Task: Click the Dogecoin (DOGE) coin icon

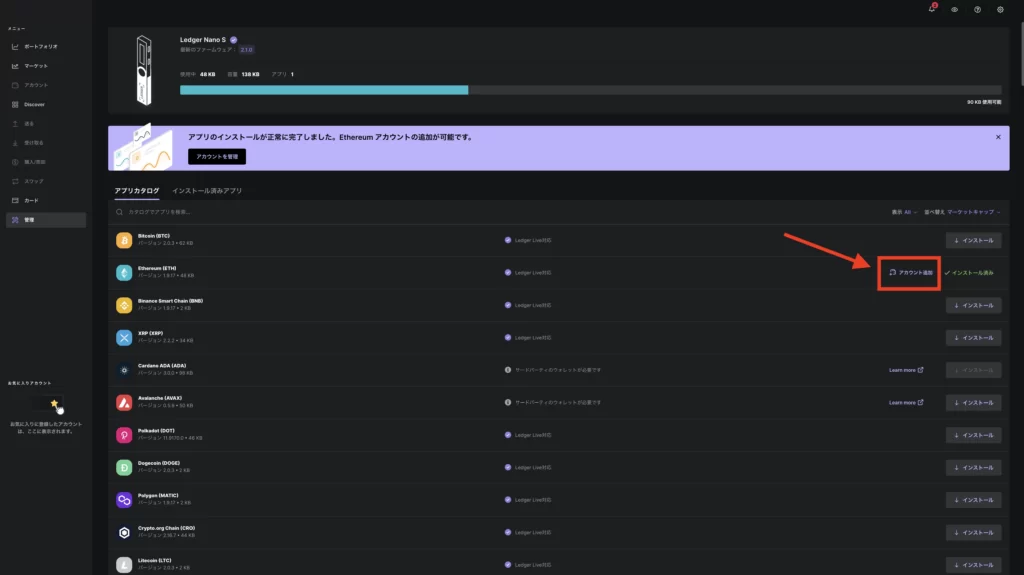Action: pos(124,467)
